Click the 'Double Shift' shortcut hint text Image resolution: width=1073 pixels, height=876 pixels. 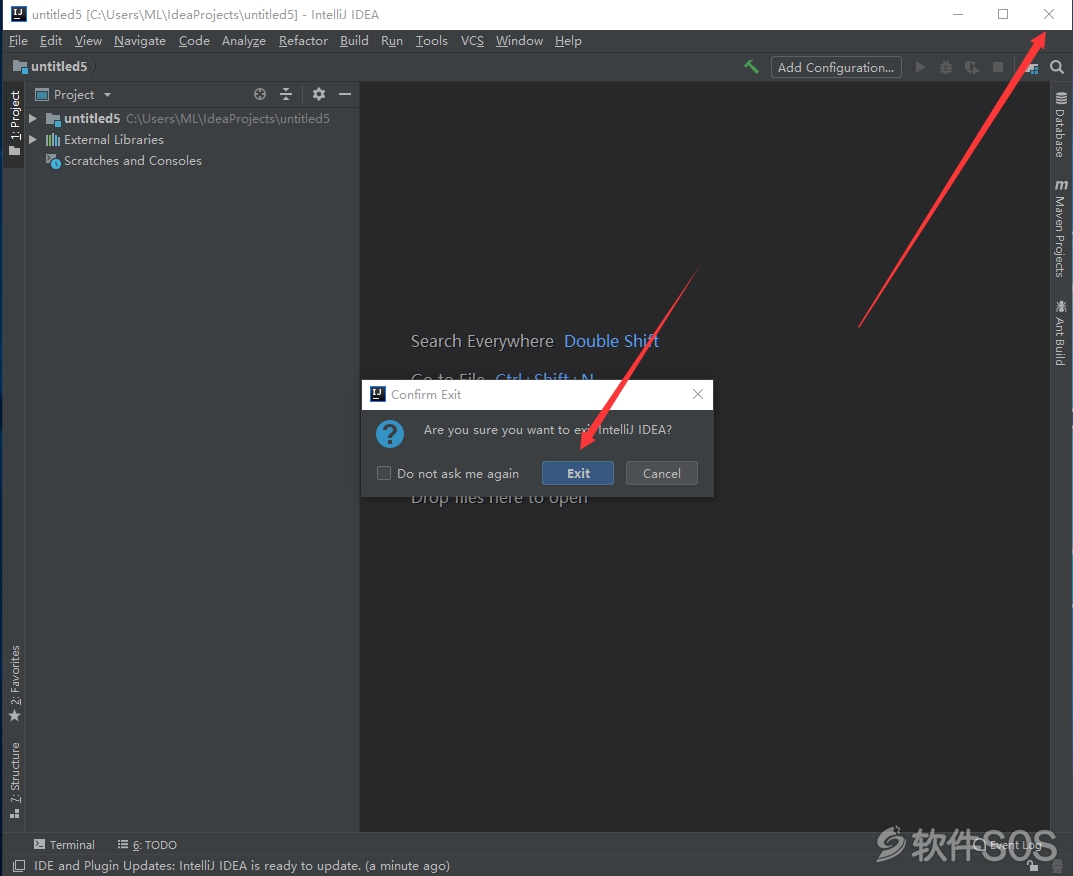coord(611,342)
